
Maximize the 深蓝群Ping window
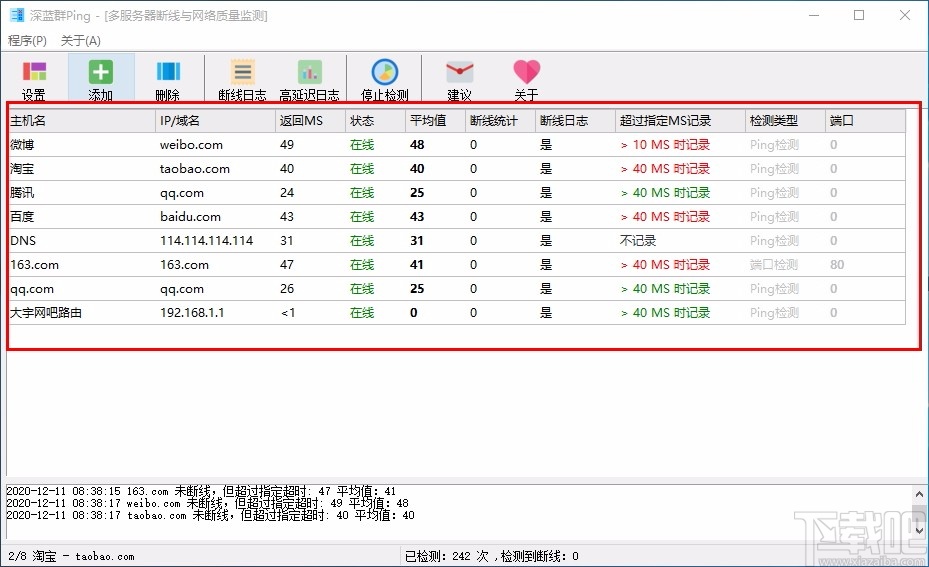[x=859, y=15]
